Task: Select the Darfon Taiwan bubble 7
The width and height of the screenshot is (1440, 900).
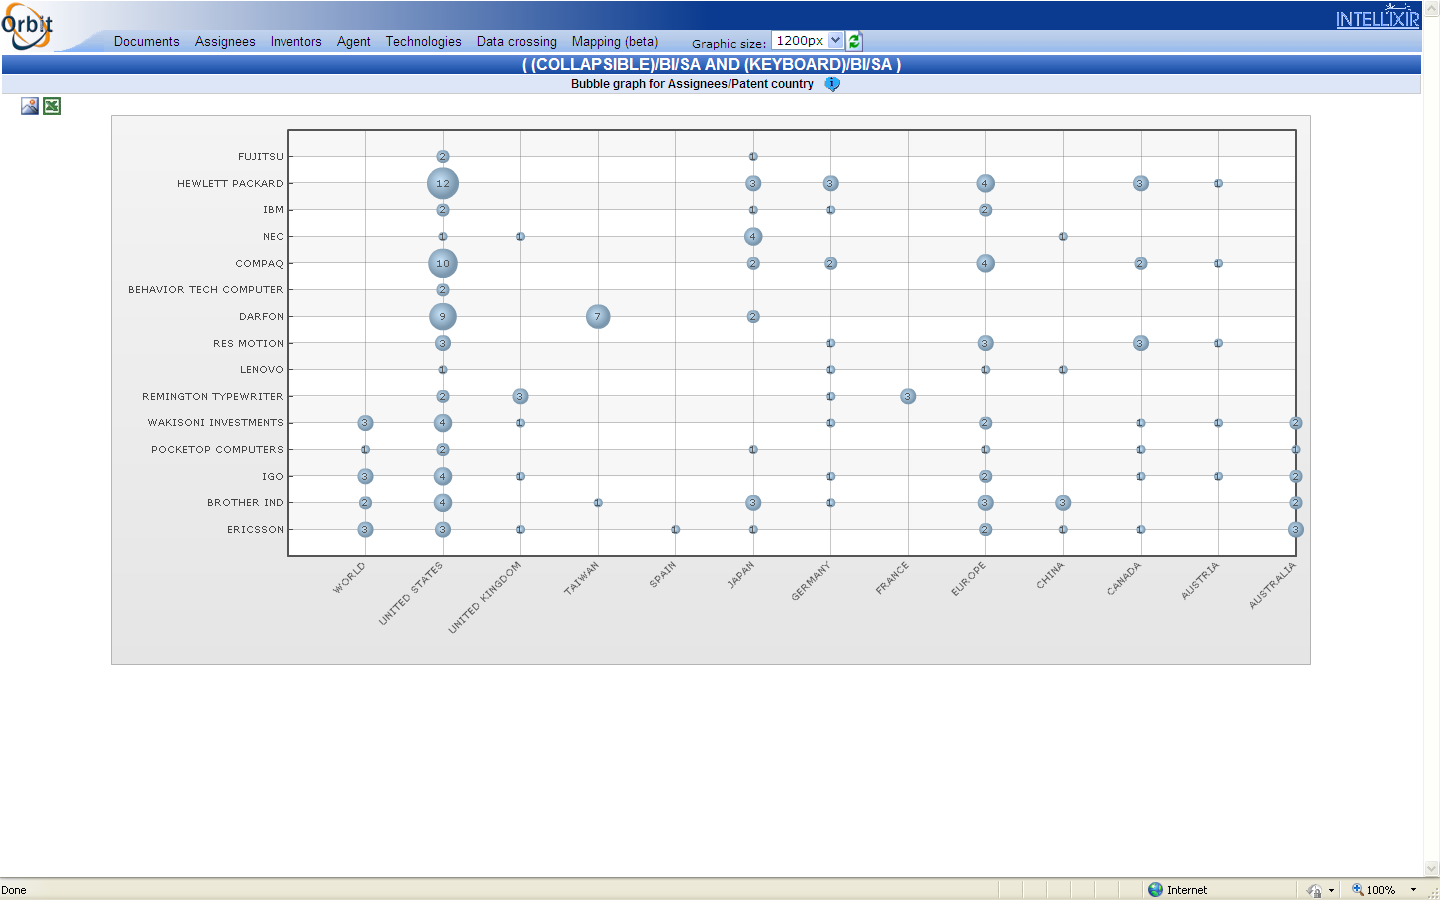Action: [x=598, y=317]
